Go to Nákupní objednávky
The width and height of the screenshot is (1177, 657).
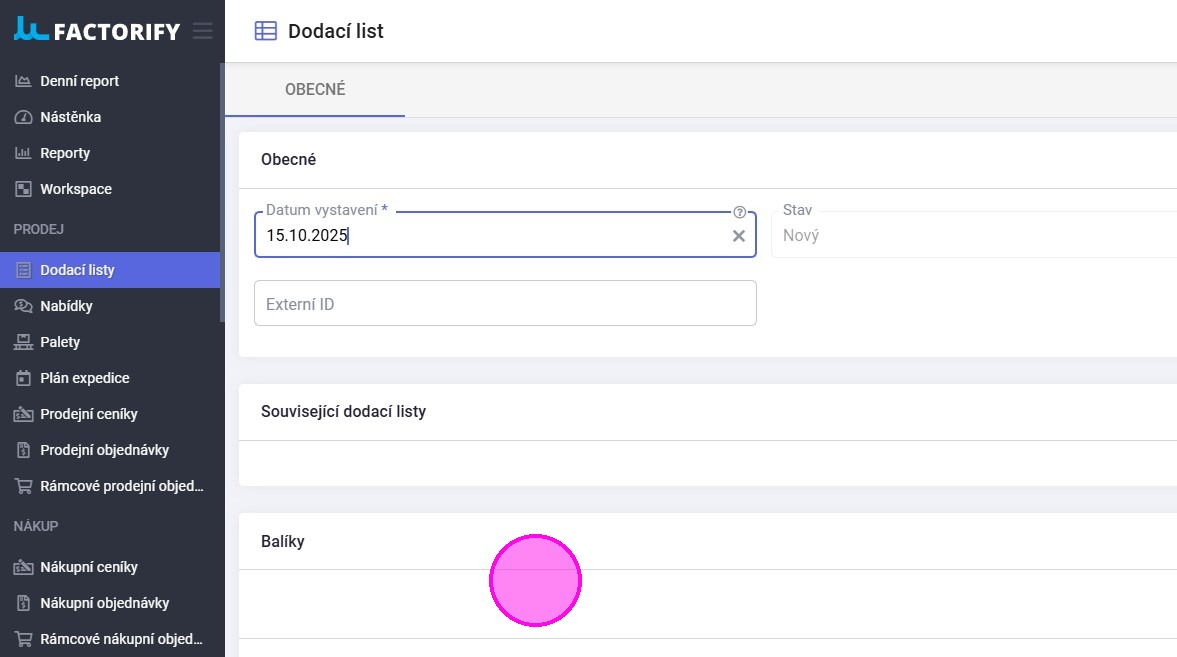104,603
